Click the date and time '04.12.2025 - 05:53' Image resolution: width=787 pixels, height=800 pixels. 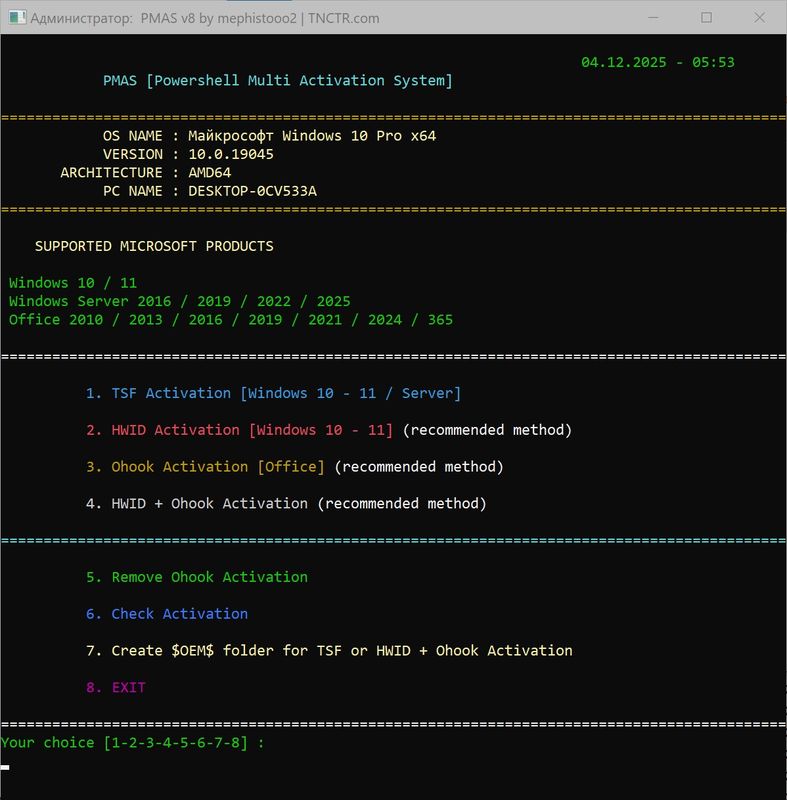pyautogui.click(x=657, y=62)
